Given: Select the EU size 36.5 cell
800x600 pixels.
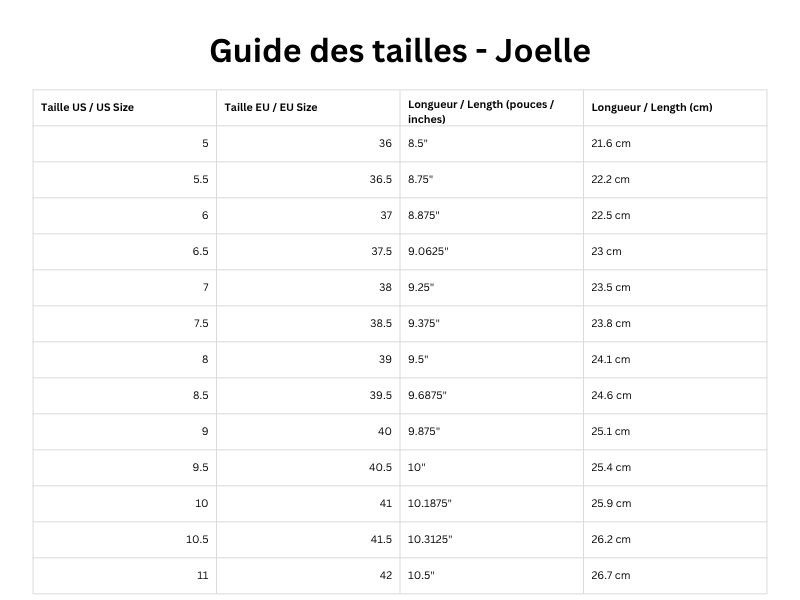Looking at the screenshot, I should [380, 179].
